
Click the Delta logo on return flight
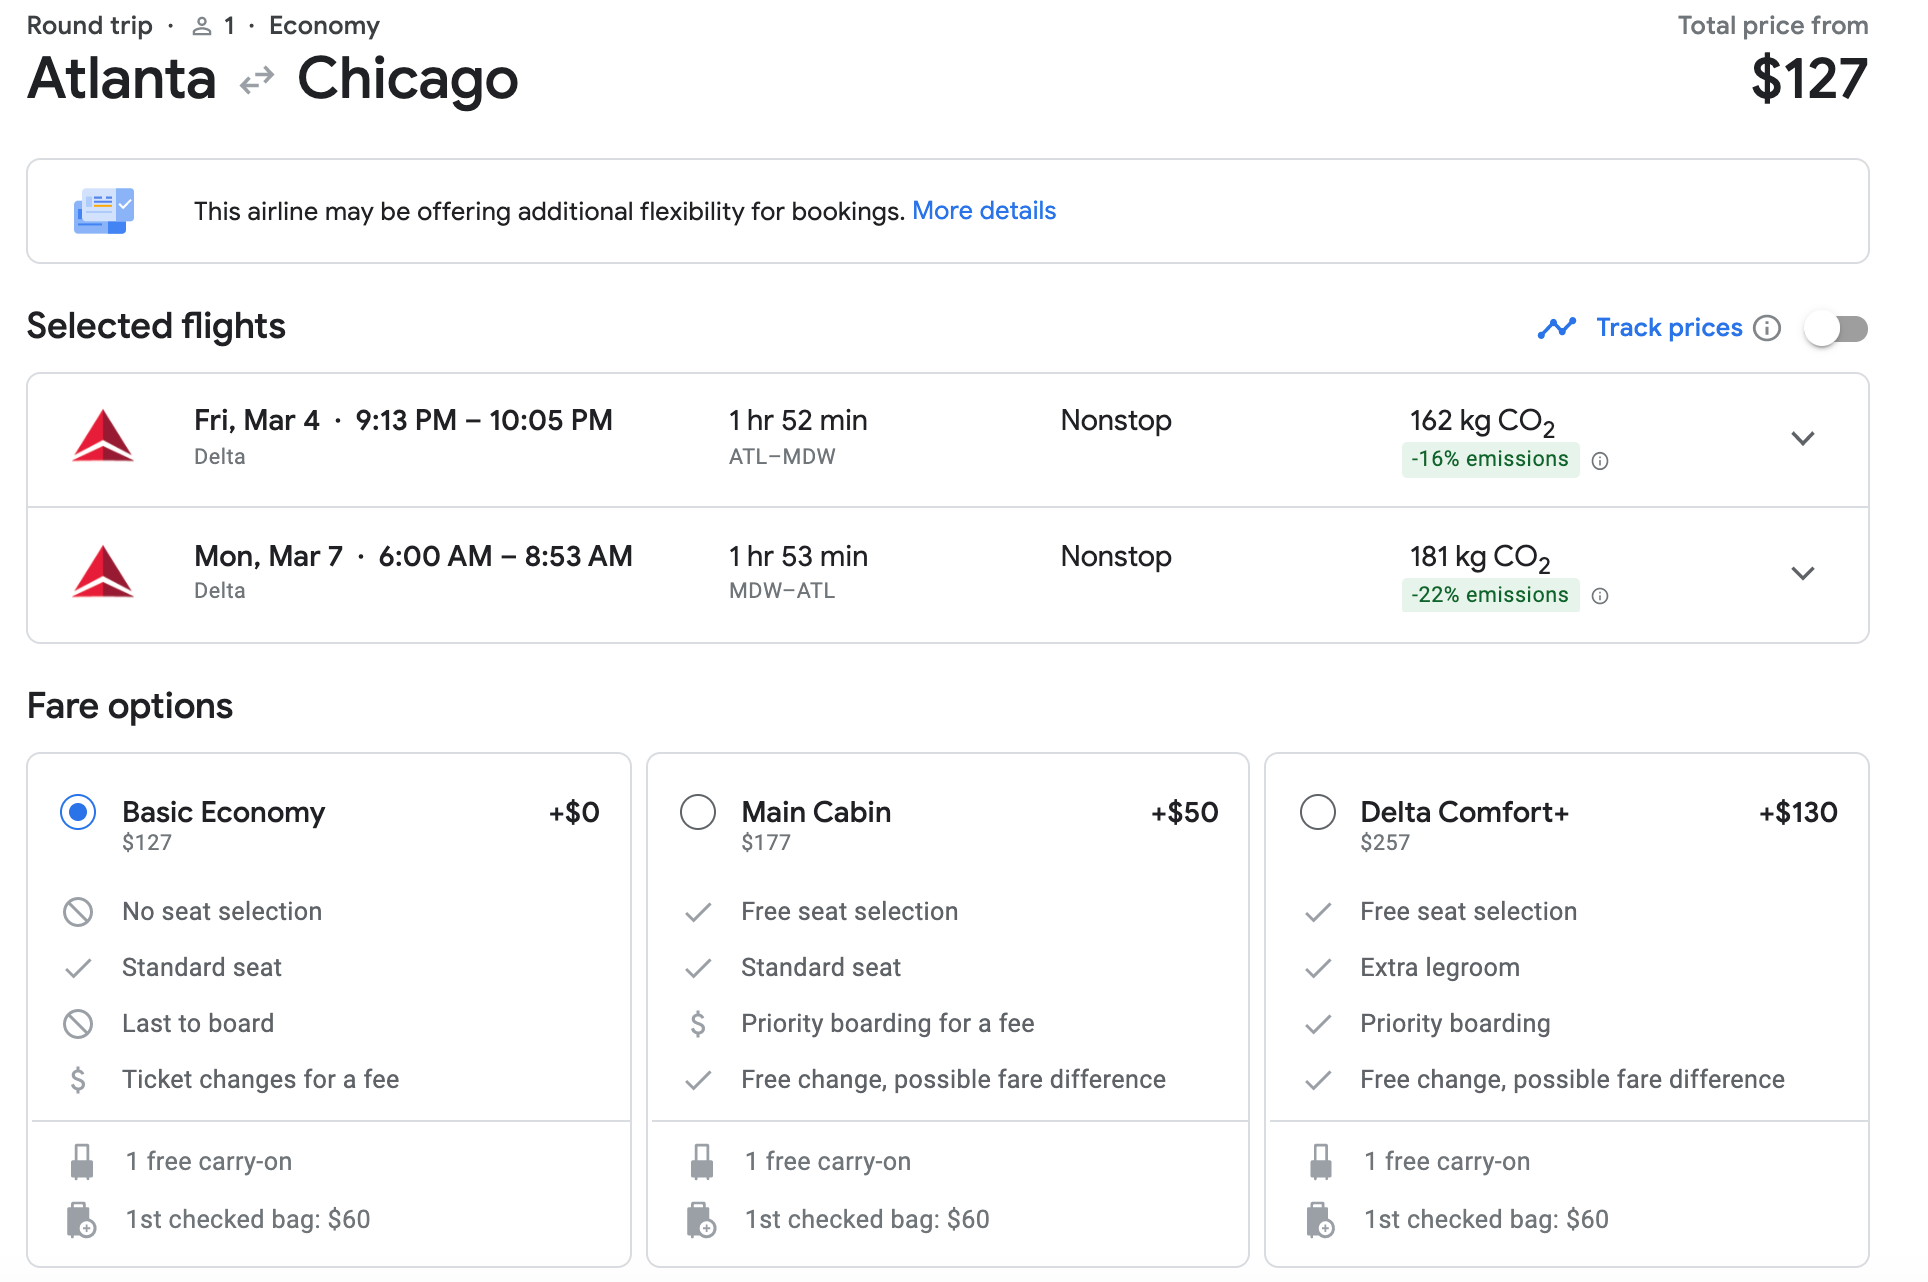click(103, 572)
